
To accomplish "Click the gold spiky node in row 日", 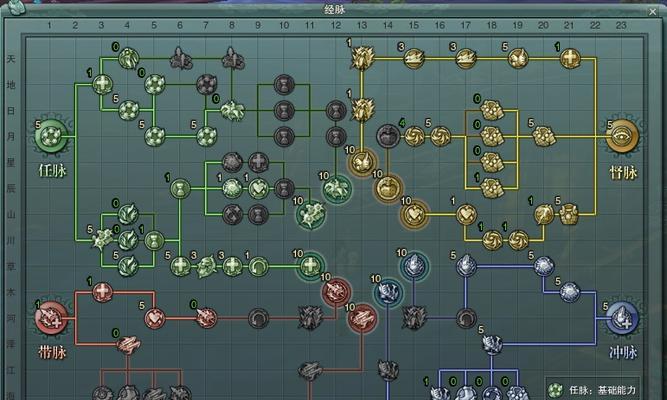I will click(x=362, y=110).
